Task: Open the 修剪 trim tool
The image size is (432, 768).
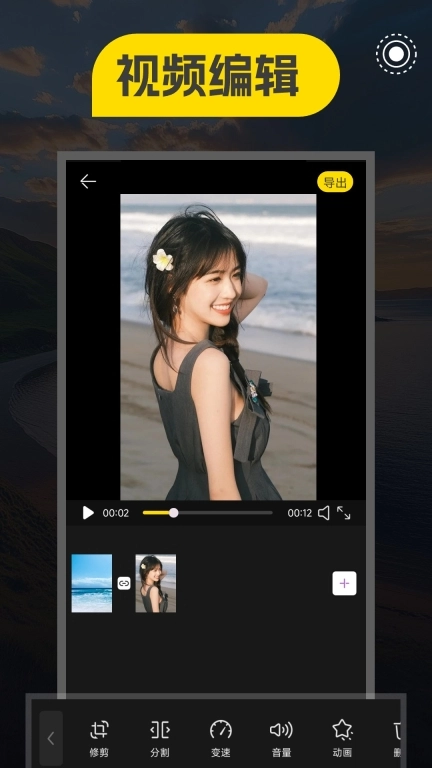Action: coord(99,739)
